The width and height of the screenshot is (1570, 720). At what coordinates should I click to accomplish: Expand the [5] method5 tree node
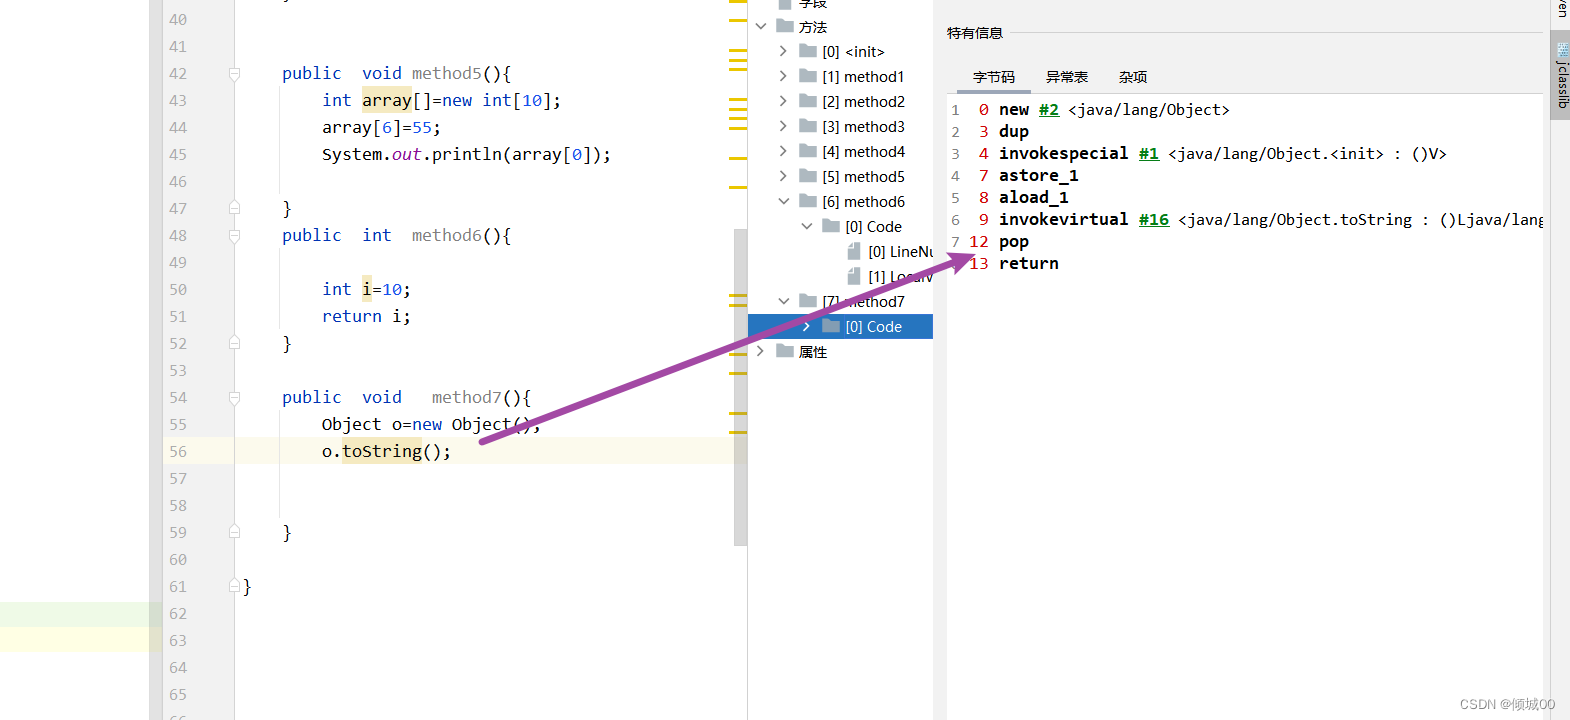(783, 176)
